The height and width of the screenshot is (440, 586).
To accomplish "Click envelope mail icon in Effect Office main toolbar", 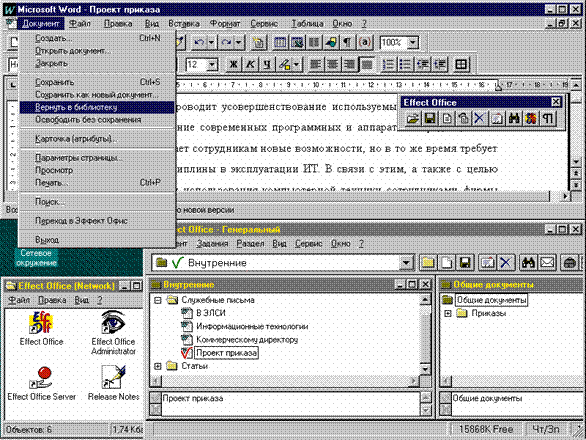I will (547, 263).
